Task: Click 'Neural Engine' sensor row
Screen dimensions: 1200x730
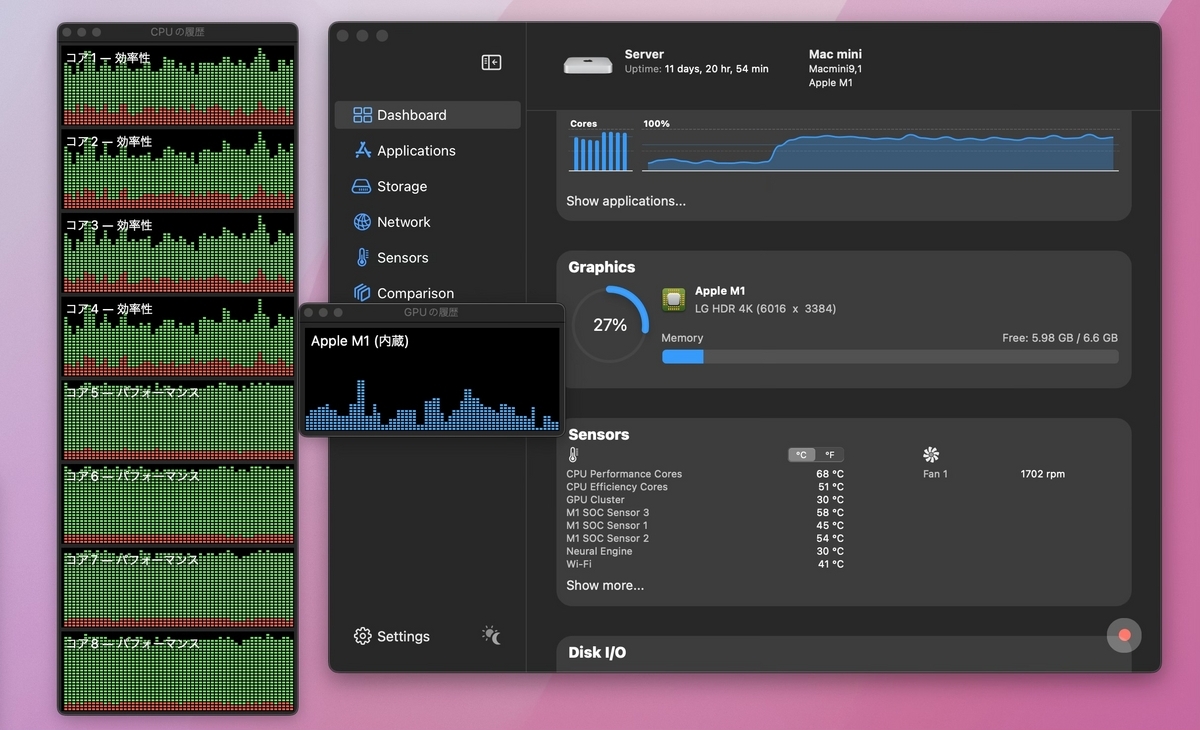Action: click(705, 551)
